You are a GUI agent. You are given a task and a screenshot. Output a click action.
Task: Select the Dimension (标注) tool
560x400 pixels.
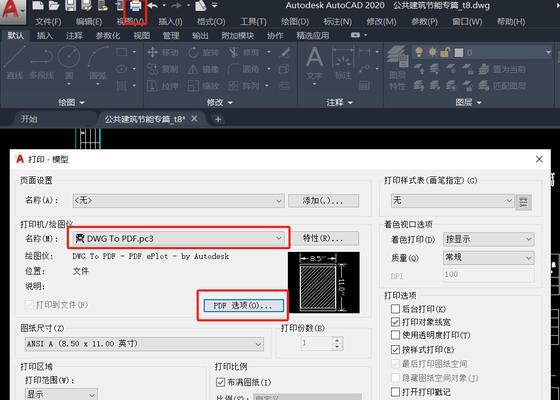click(x=343, y=64)
